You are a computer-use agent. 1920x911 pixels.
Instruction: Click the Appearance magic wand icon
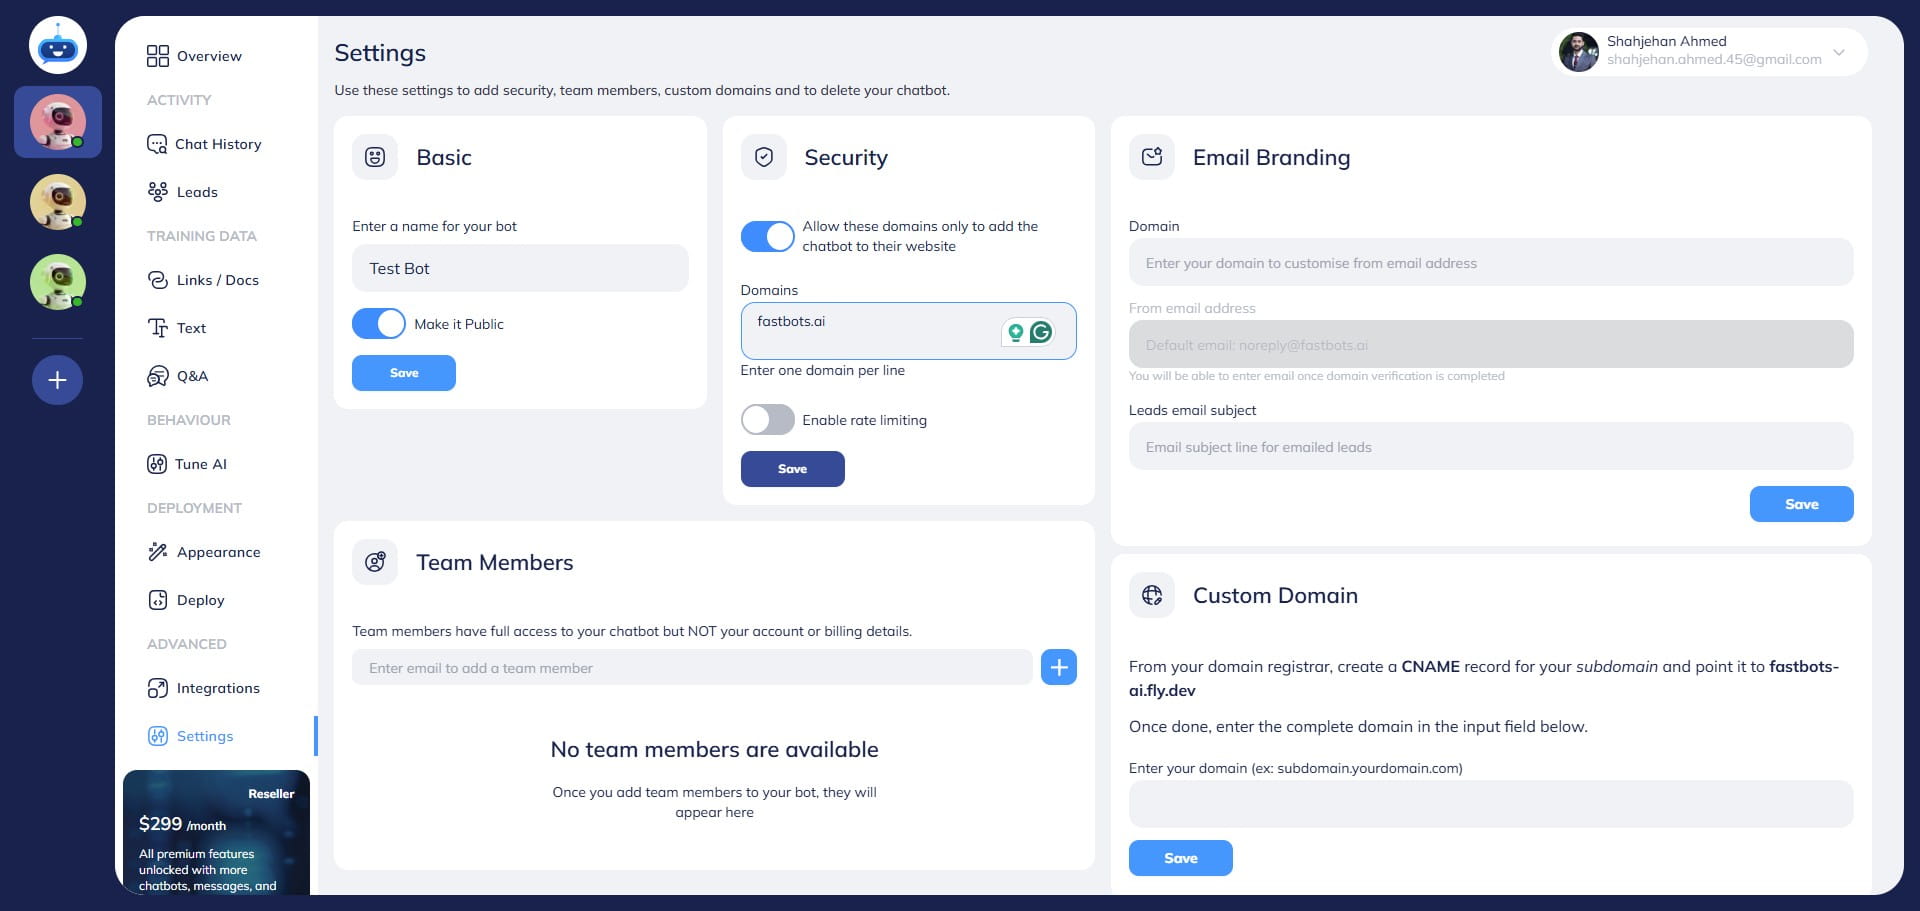158,552
